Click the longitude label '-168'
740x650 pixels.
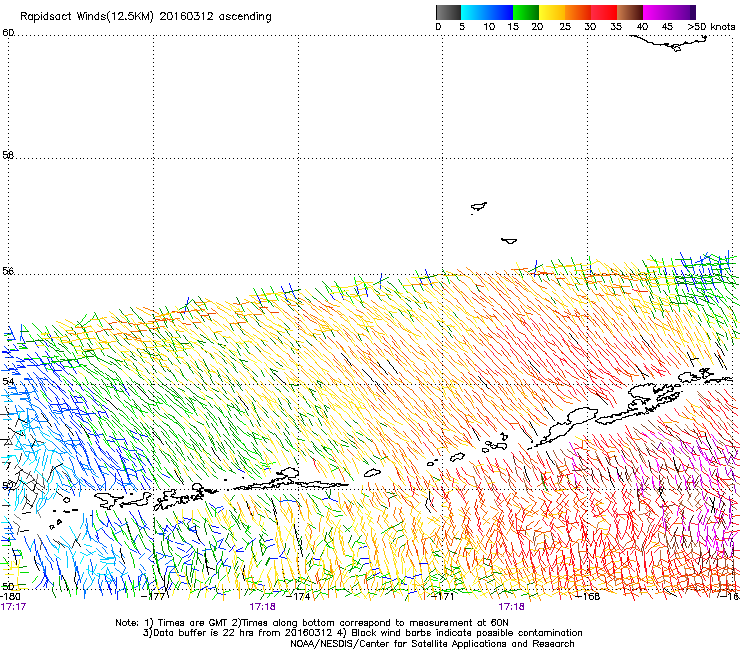tap(588, 596)
